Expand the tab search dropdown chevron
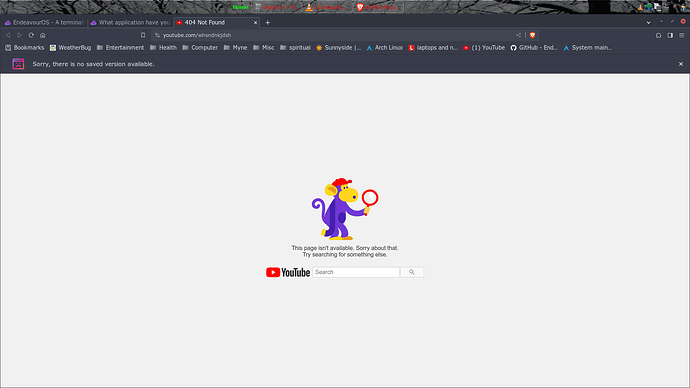This screenshot has width=690, height=388. [x=648, y=22]
